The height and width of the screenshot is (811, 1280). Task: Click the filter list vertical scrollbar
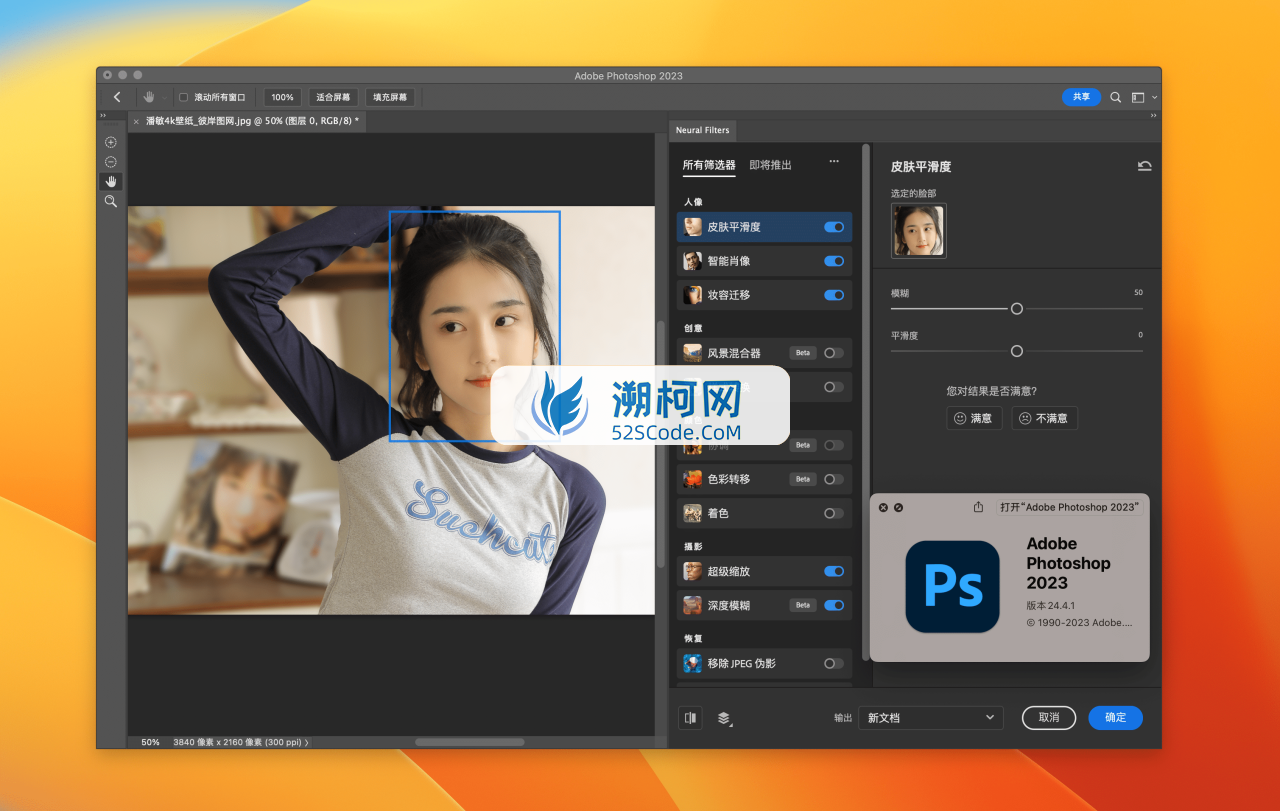click(x=866, y=400)
